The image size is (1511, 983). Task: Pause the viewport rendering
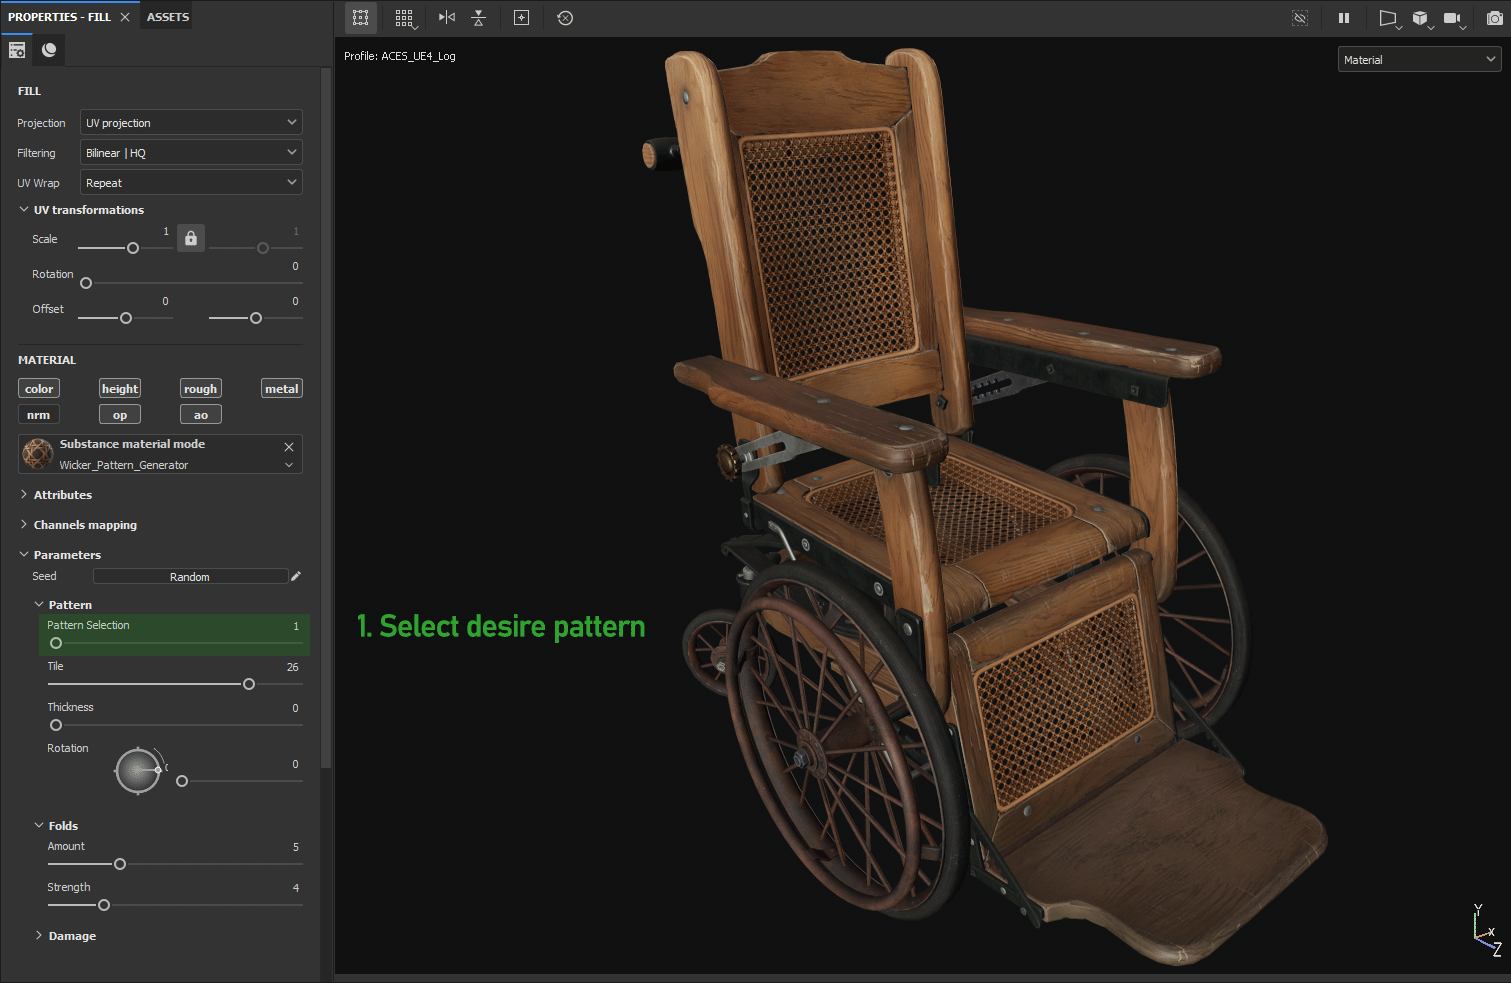point(1344,18)
